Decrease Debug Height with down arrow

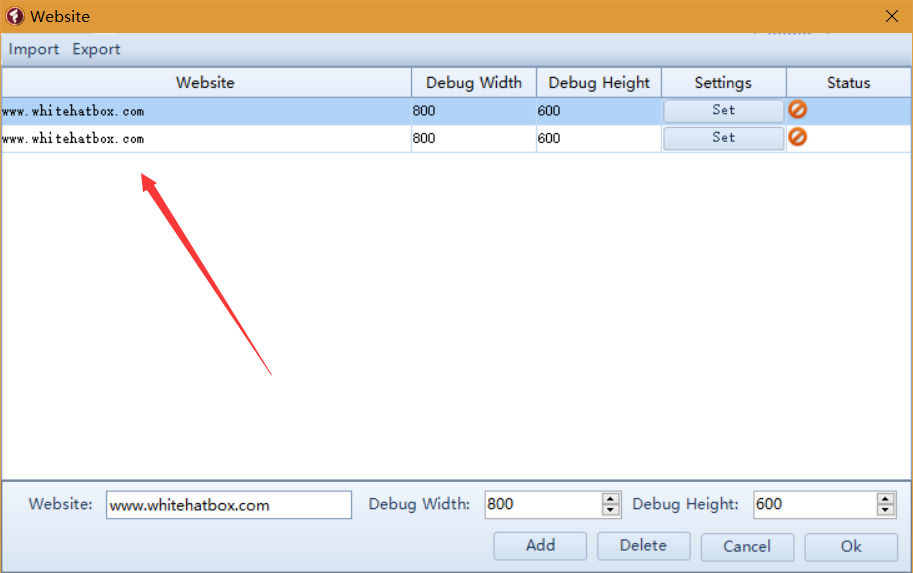point(885,510)
